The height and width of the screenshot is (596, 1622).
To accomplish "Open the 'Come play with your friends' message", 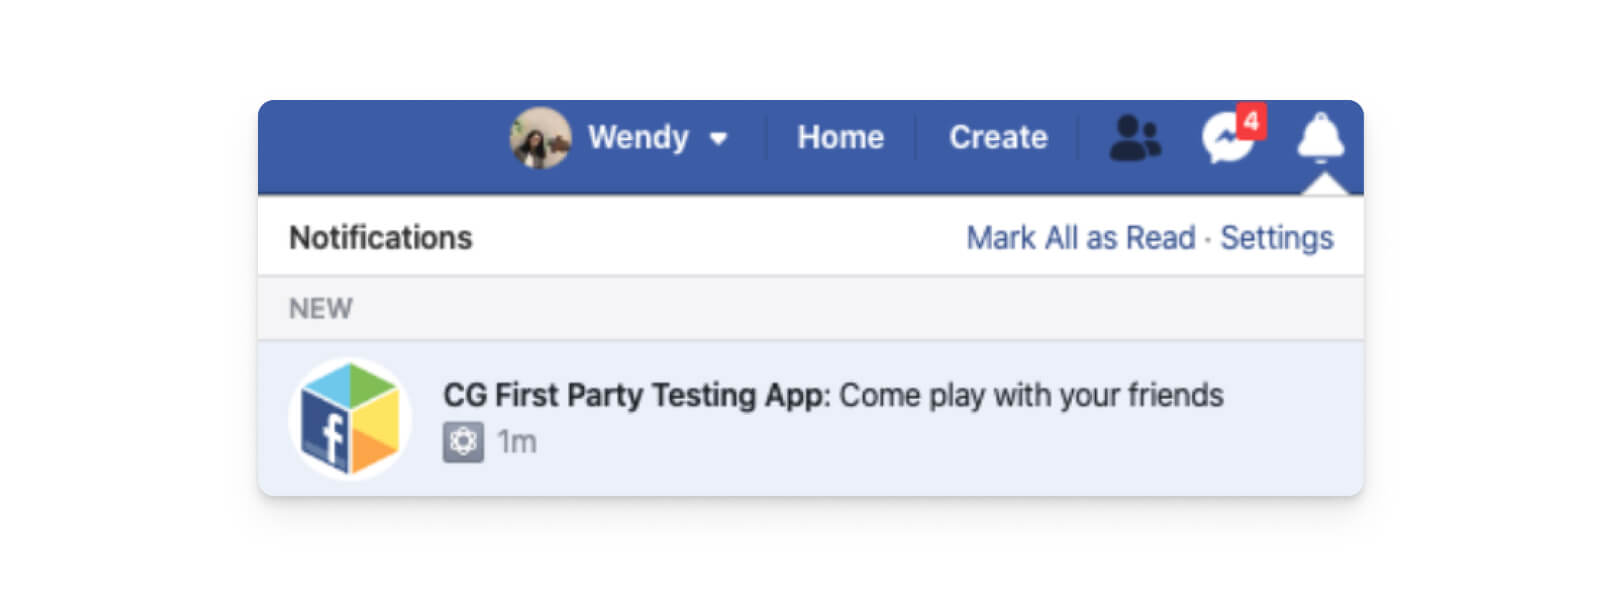I will 1031,395.
